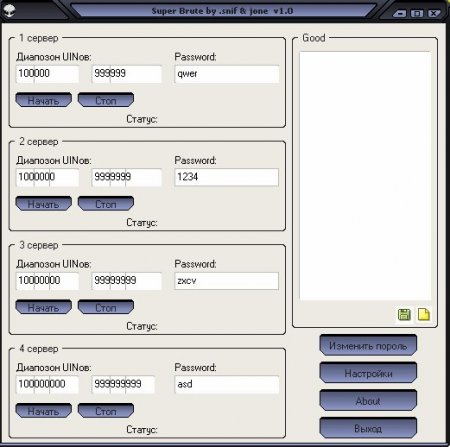Minimize the Super Brute window
Screen dimensions: 450x447
[399, 13]
